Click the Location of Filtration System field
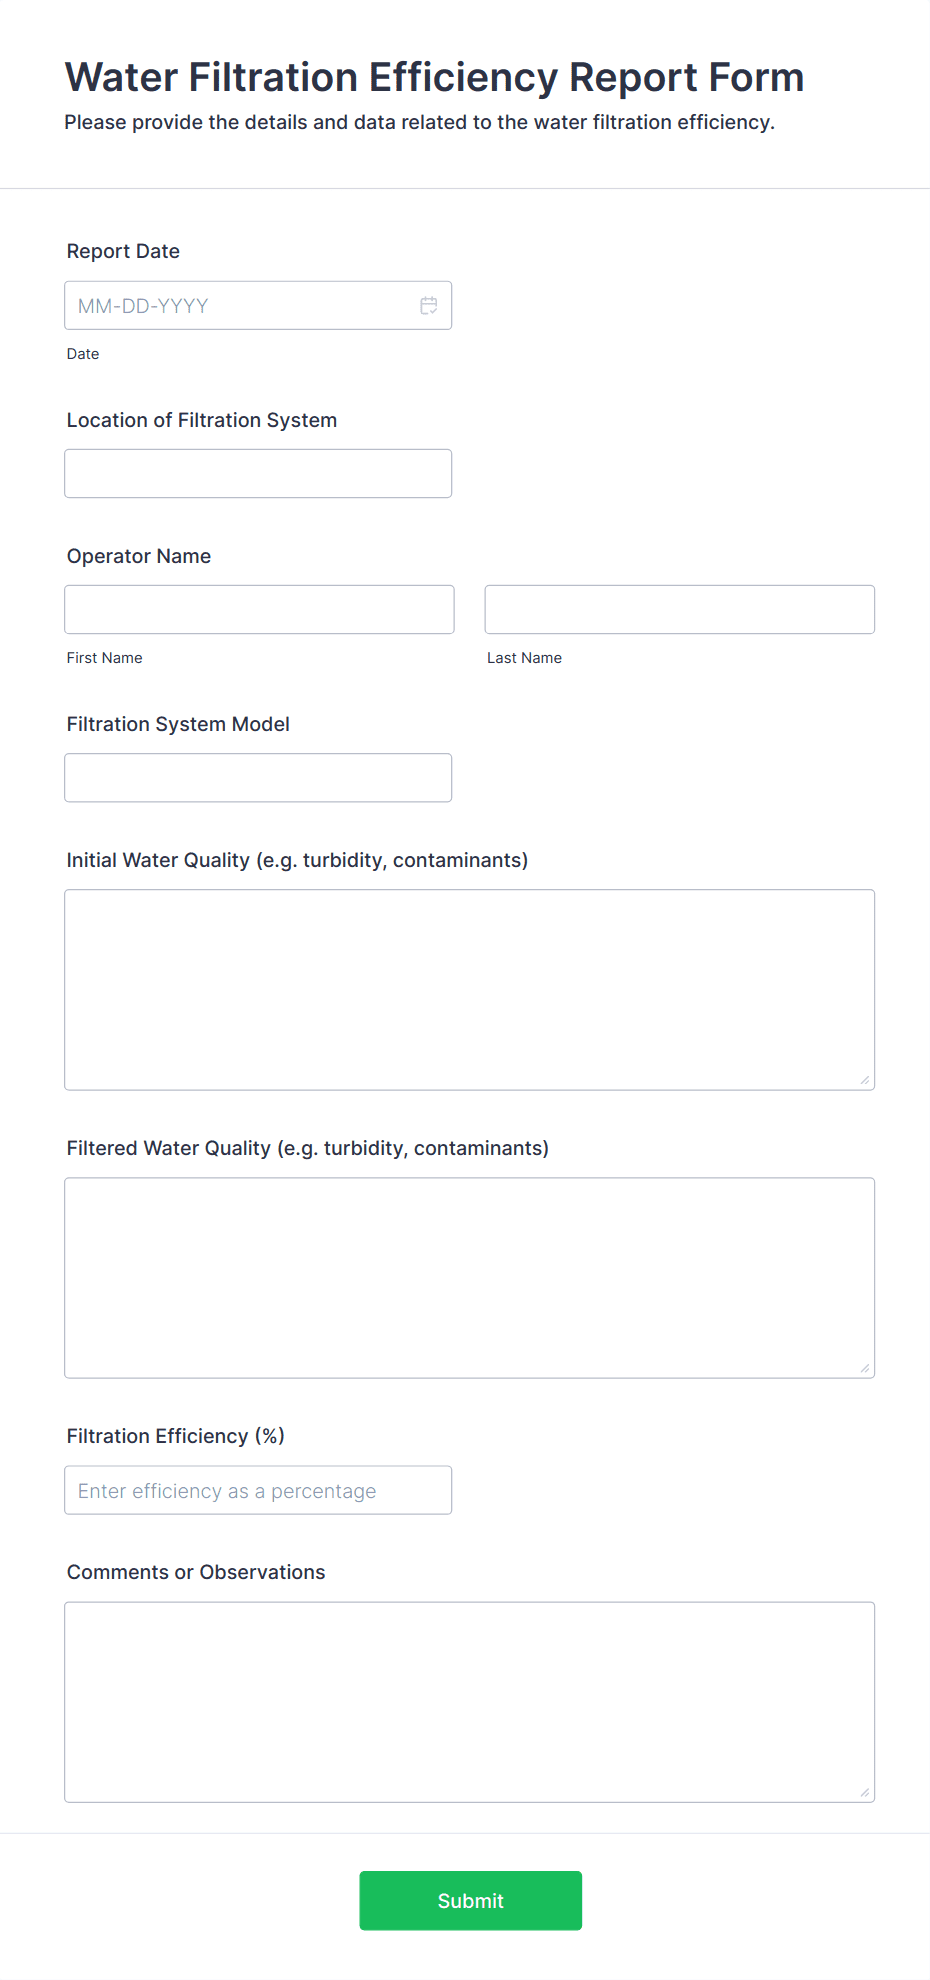 click(258, 473)
